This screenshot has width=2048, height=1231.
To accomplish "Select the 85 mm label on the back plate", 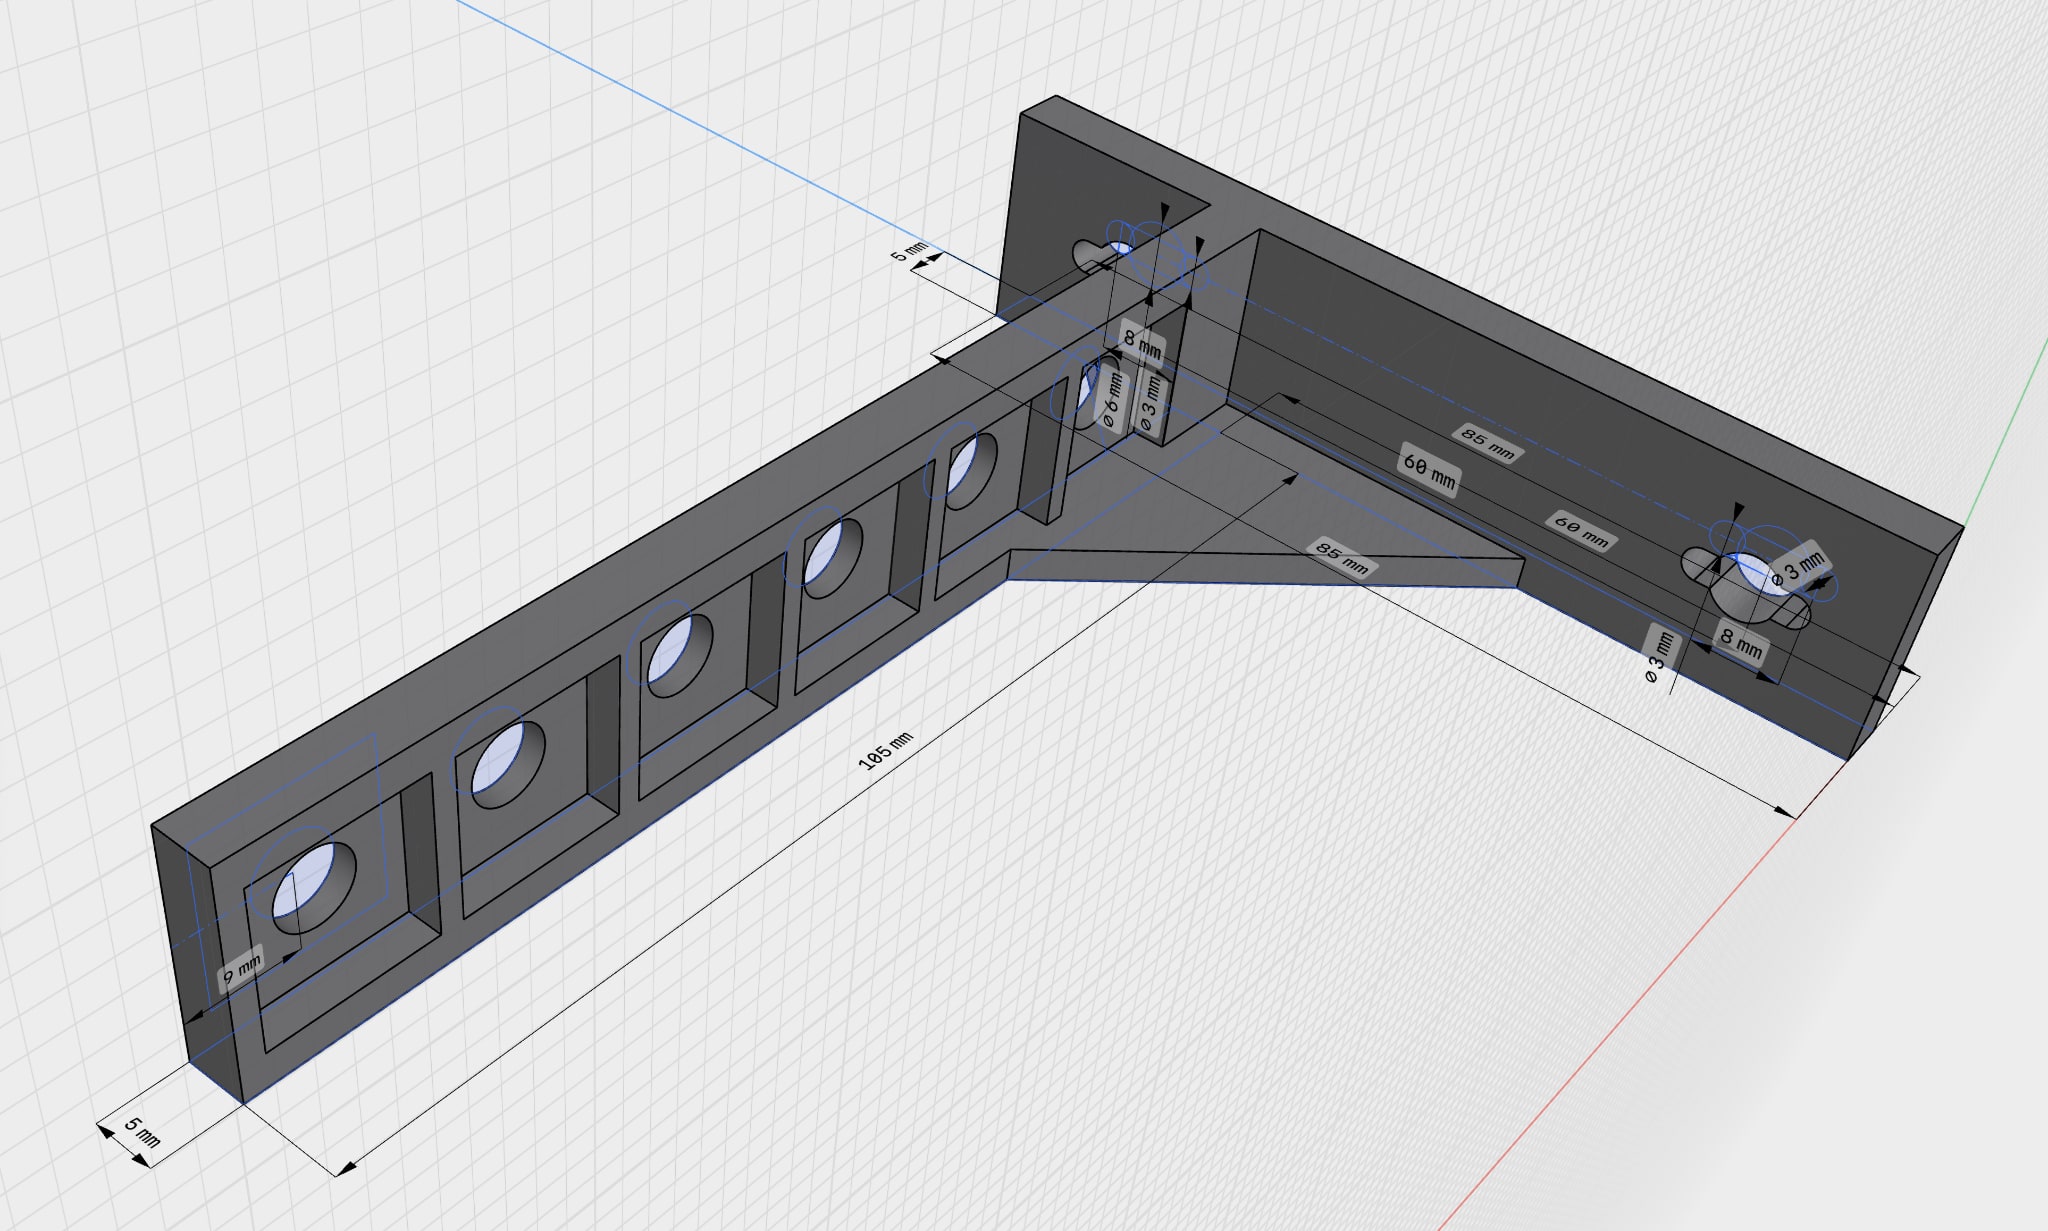I will click(1488, 443).
